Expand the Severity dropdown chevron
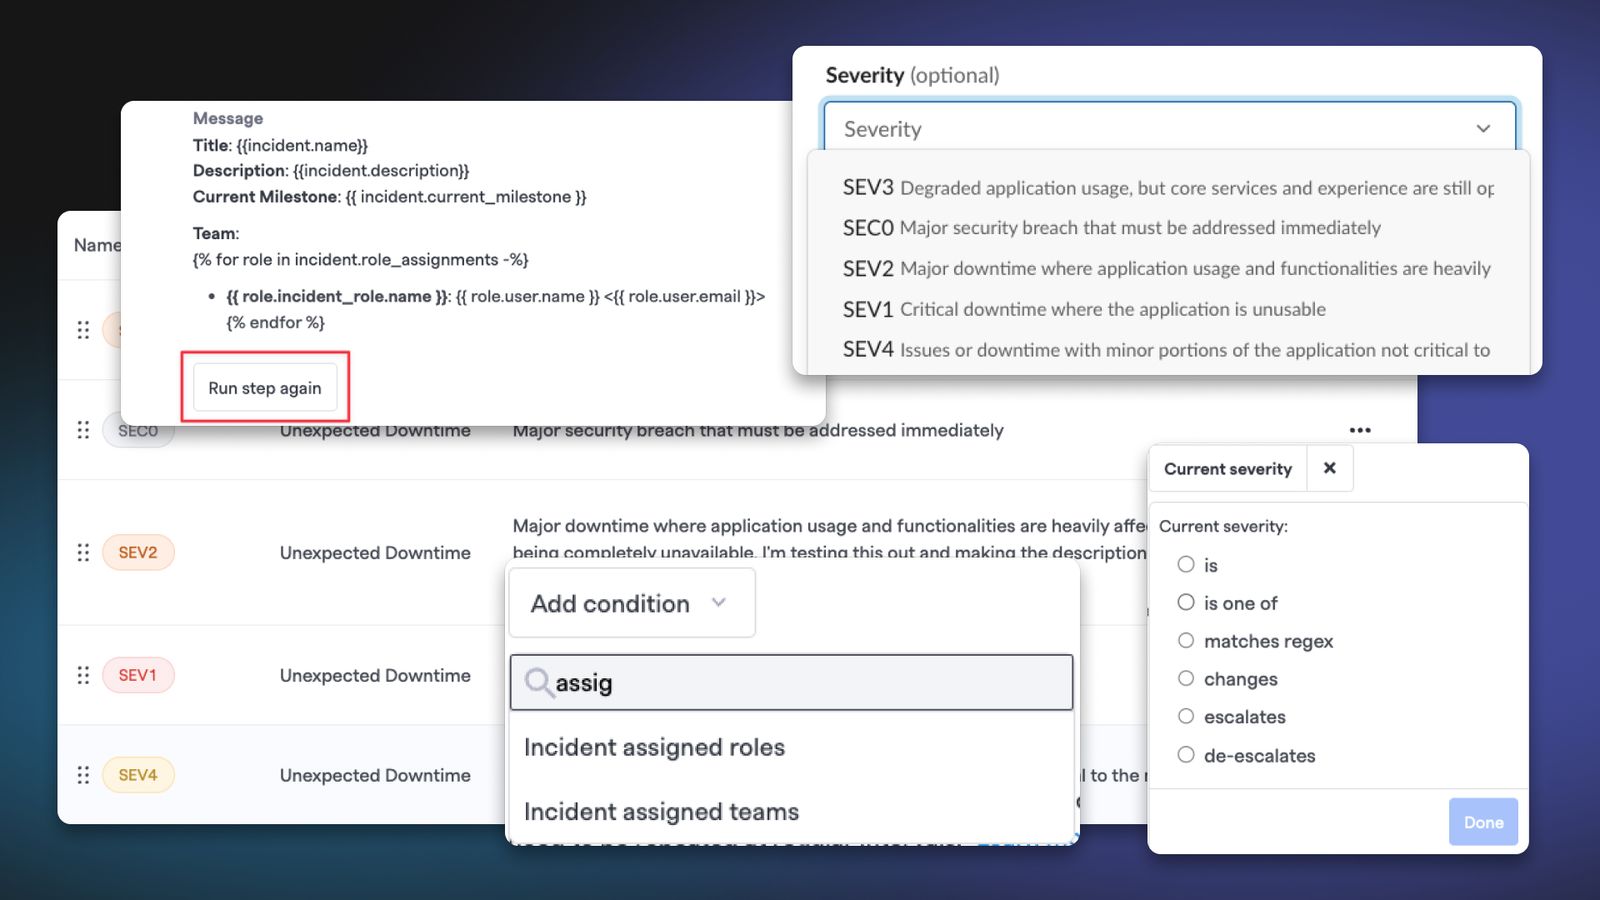The height and width of the screenshot is (900, 1600). tap(1483, 129)
